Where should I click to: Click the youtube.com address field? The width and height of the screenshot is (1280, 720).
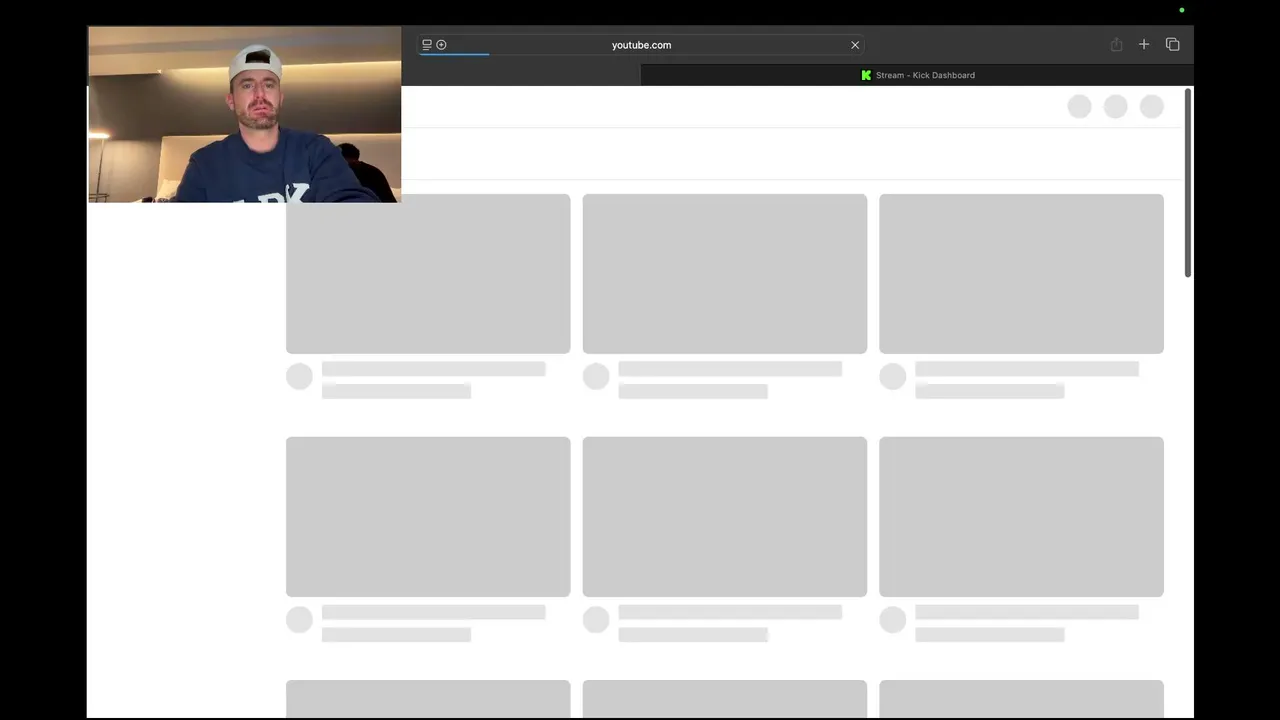coord(641,45)
